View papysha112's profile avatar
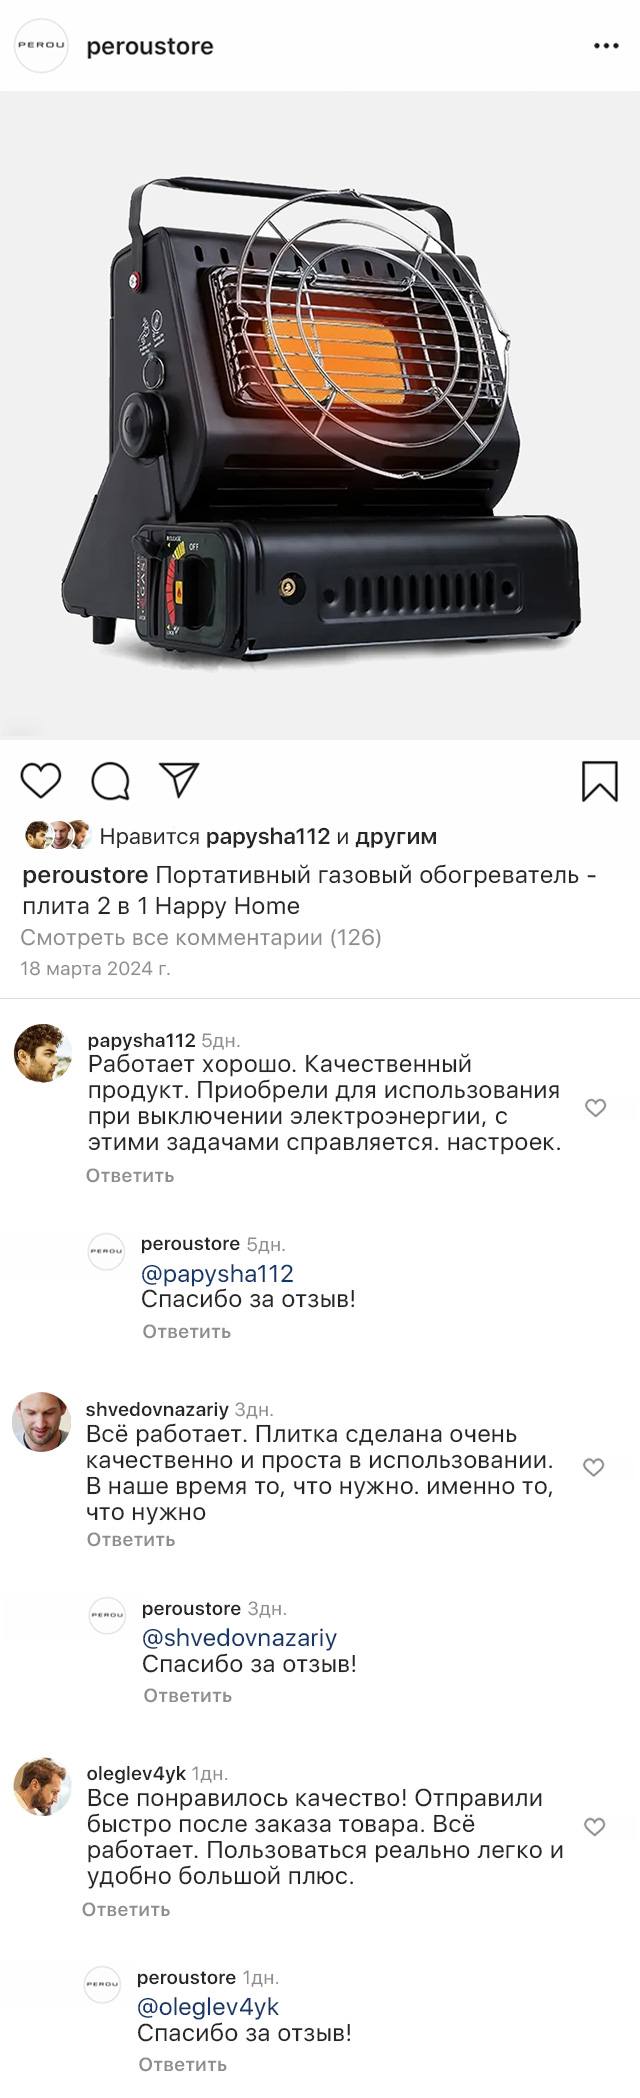Viewport: 640px width, 2098px height. coord(42,1053)
